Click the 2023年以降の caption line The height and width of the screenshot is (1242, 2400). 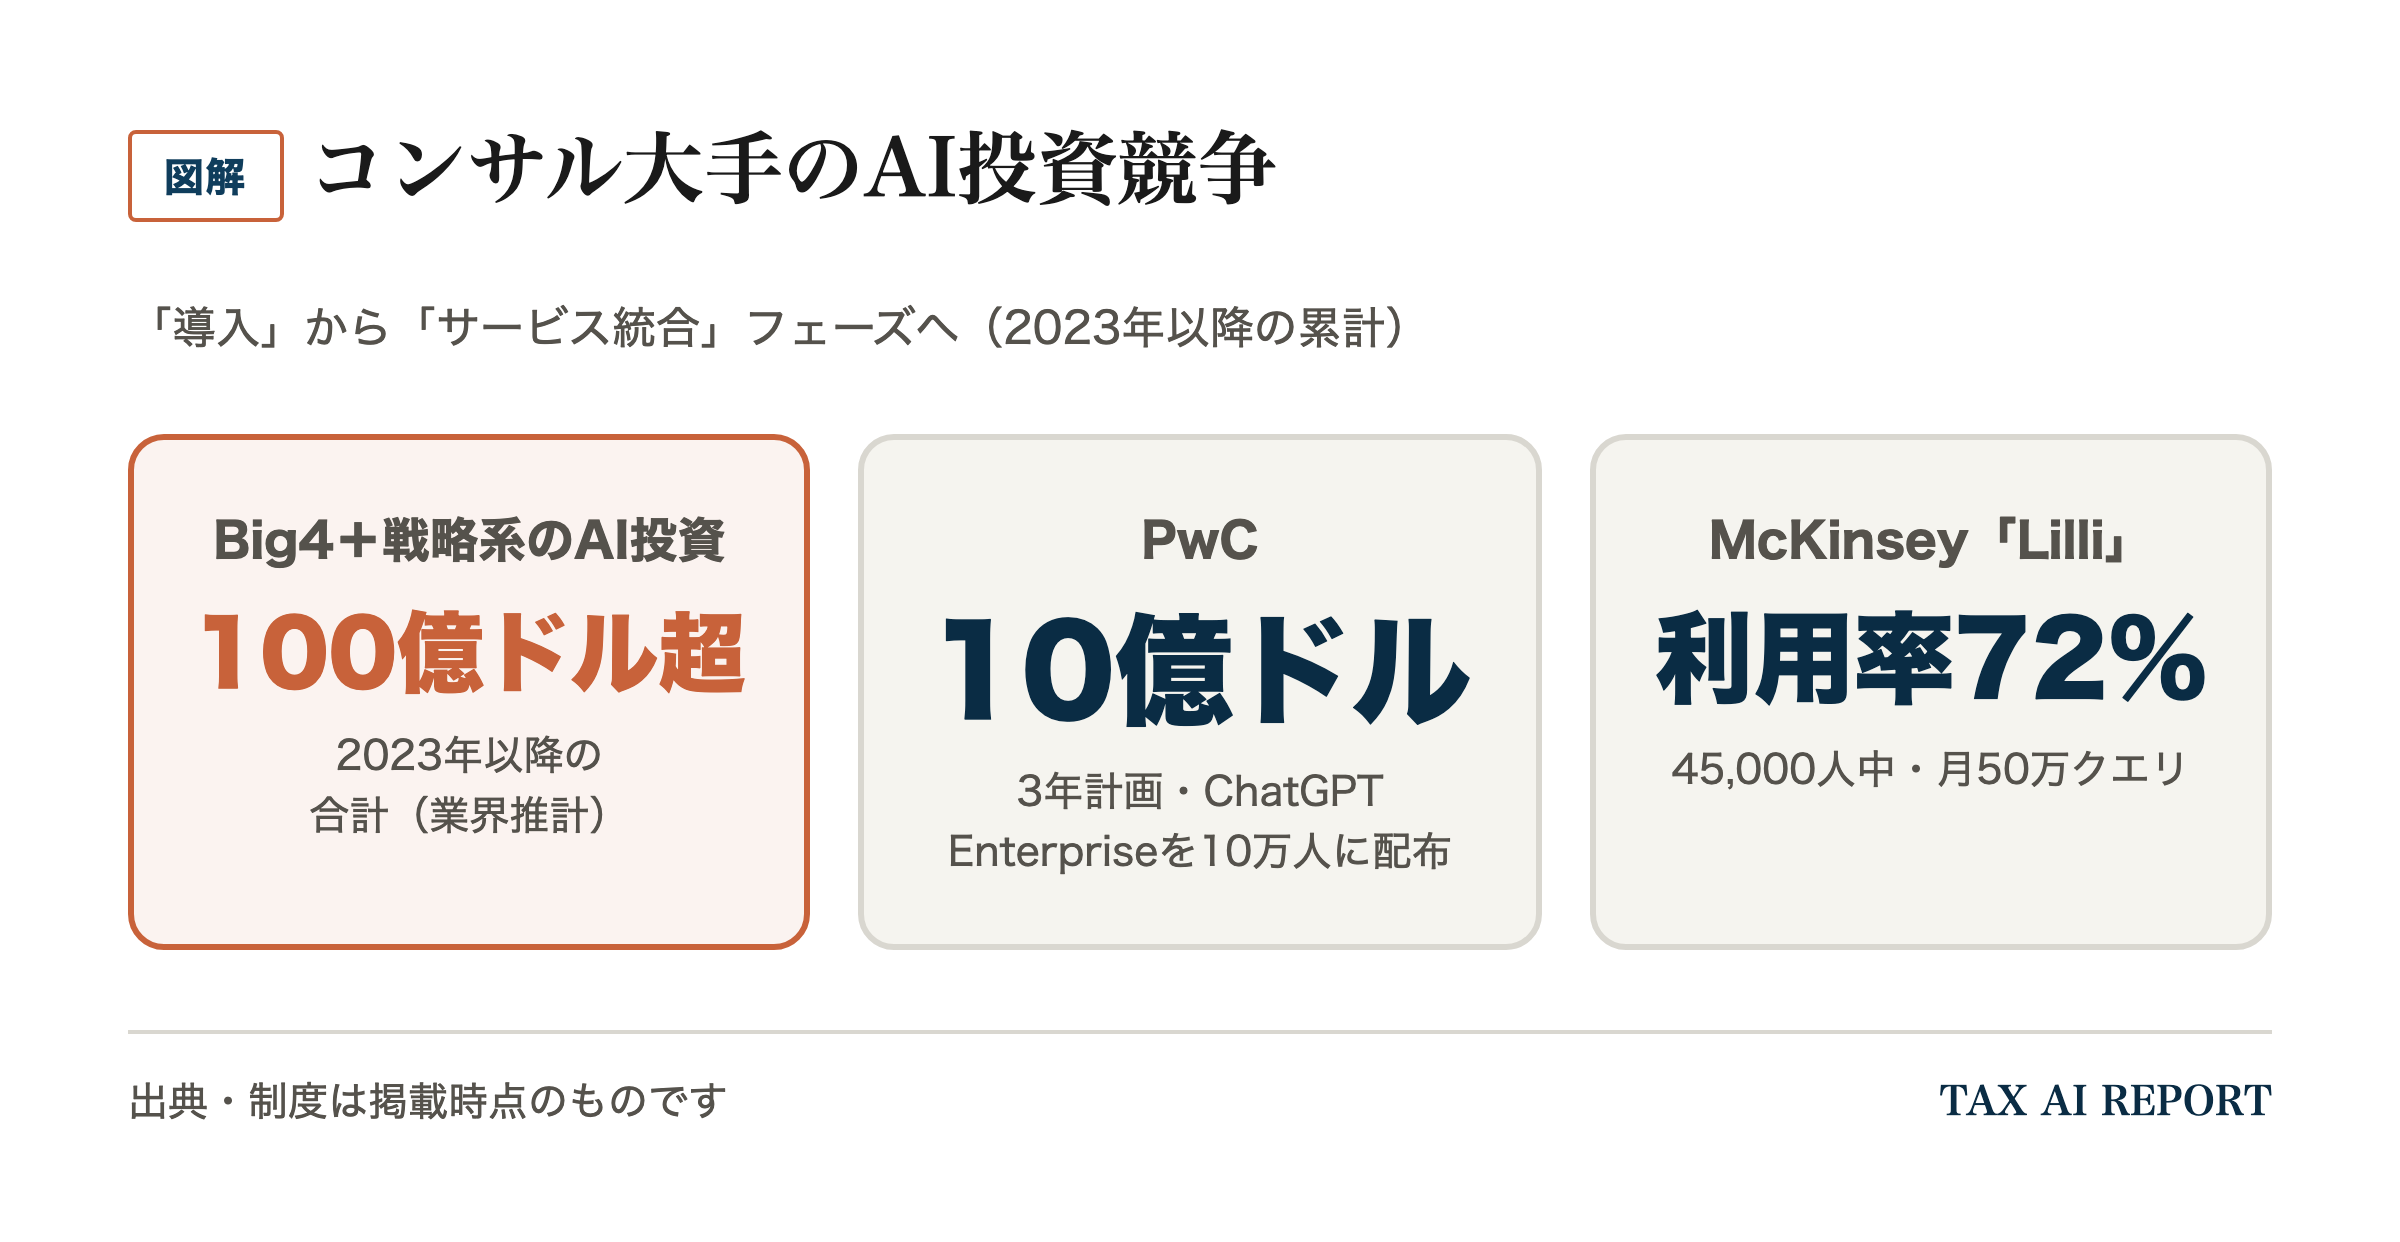[x=469, y=755]
